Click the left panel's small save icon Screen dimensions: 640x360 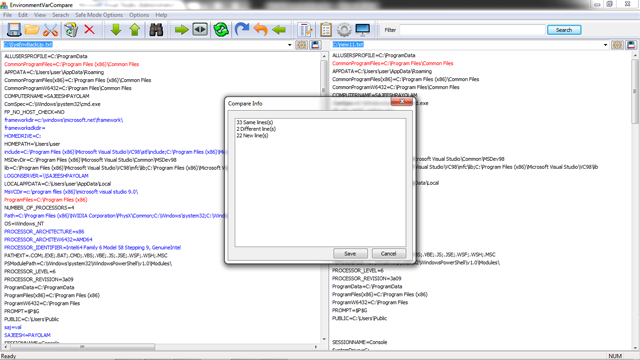click(x=315, y=45)
